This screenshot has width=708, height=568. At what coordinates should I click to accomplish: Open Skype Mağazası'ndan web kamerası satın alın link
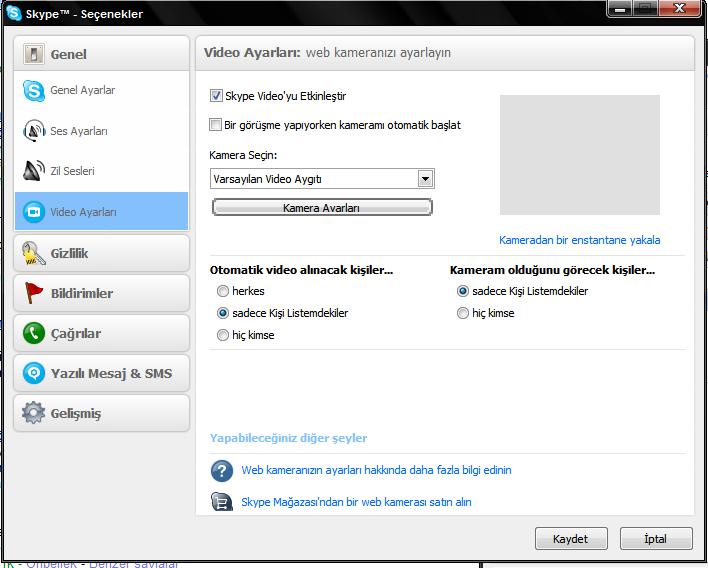(356, 502)
